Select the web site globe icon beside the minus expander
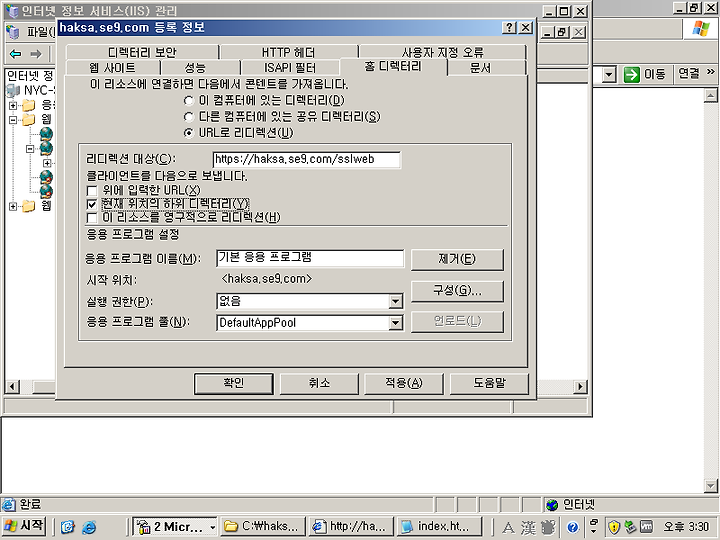Image resolution: width=720 pixels, height=540 pixels. [46, 148]
